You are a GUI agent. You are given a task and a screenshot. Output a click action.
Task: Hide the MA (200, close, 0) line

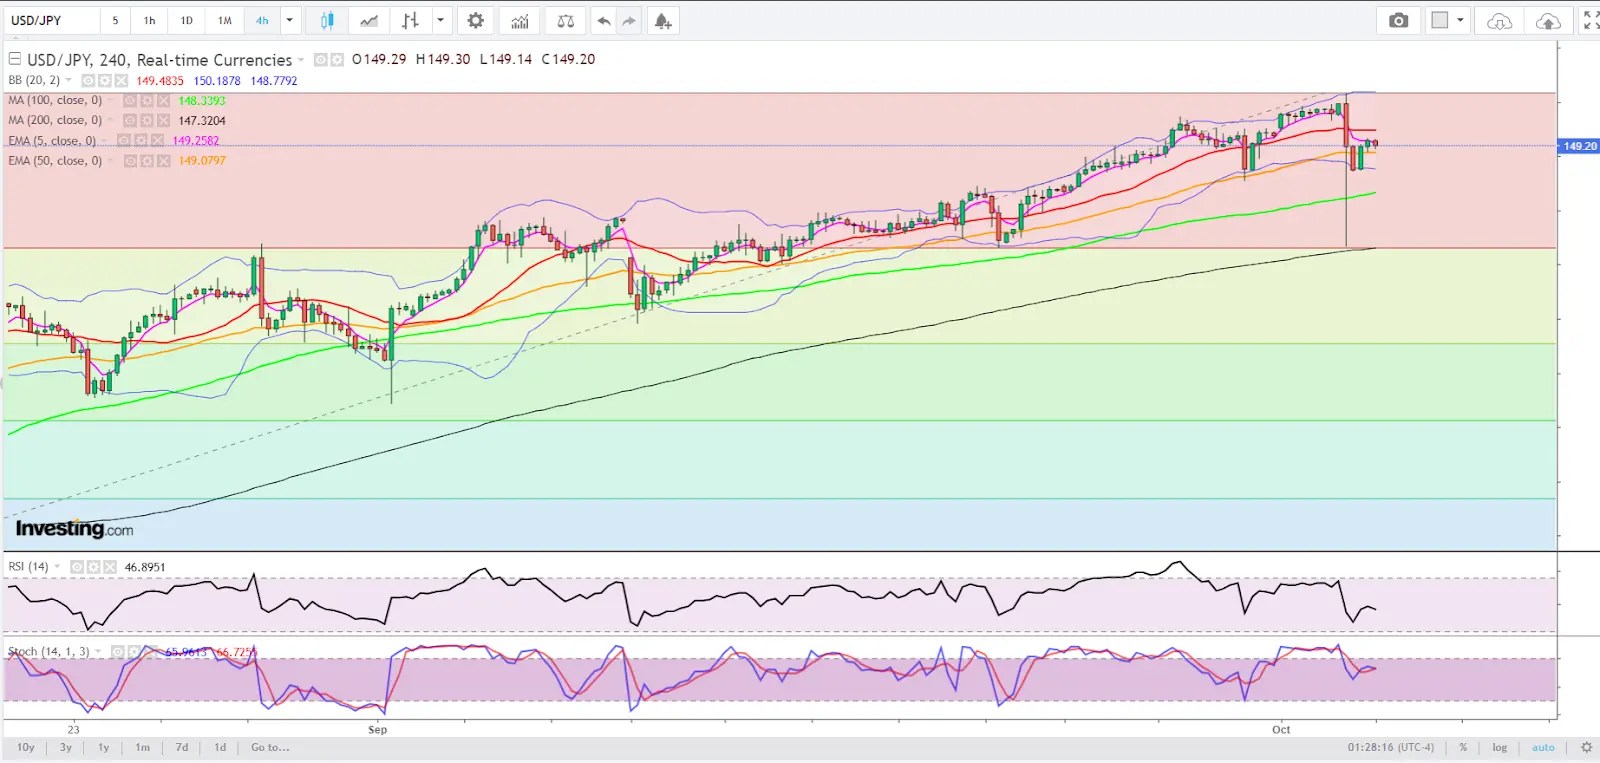click(x=129, y=121)
